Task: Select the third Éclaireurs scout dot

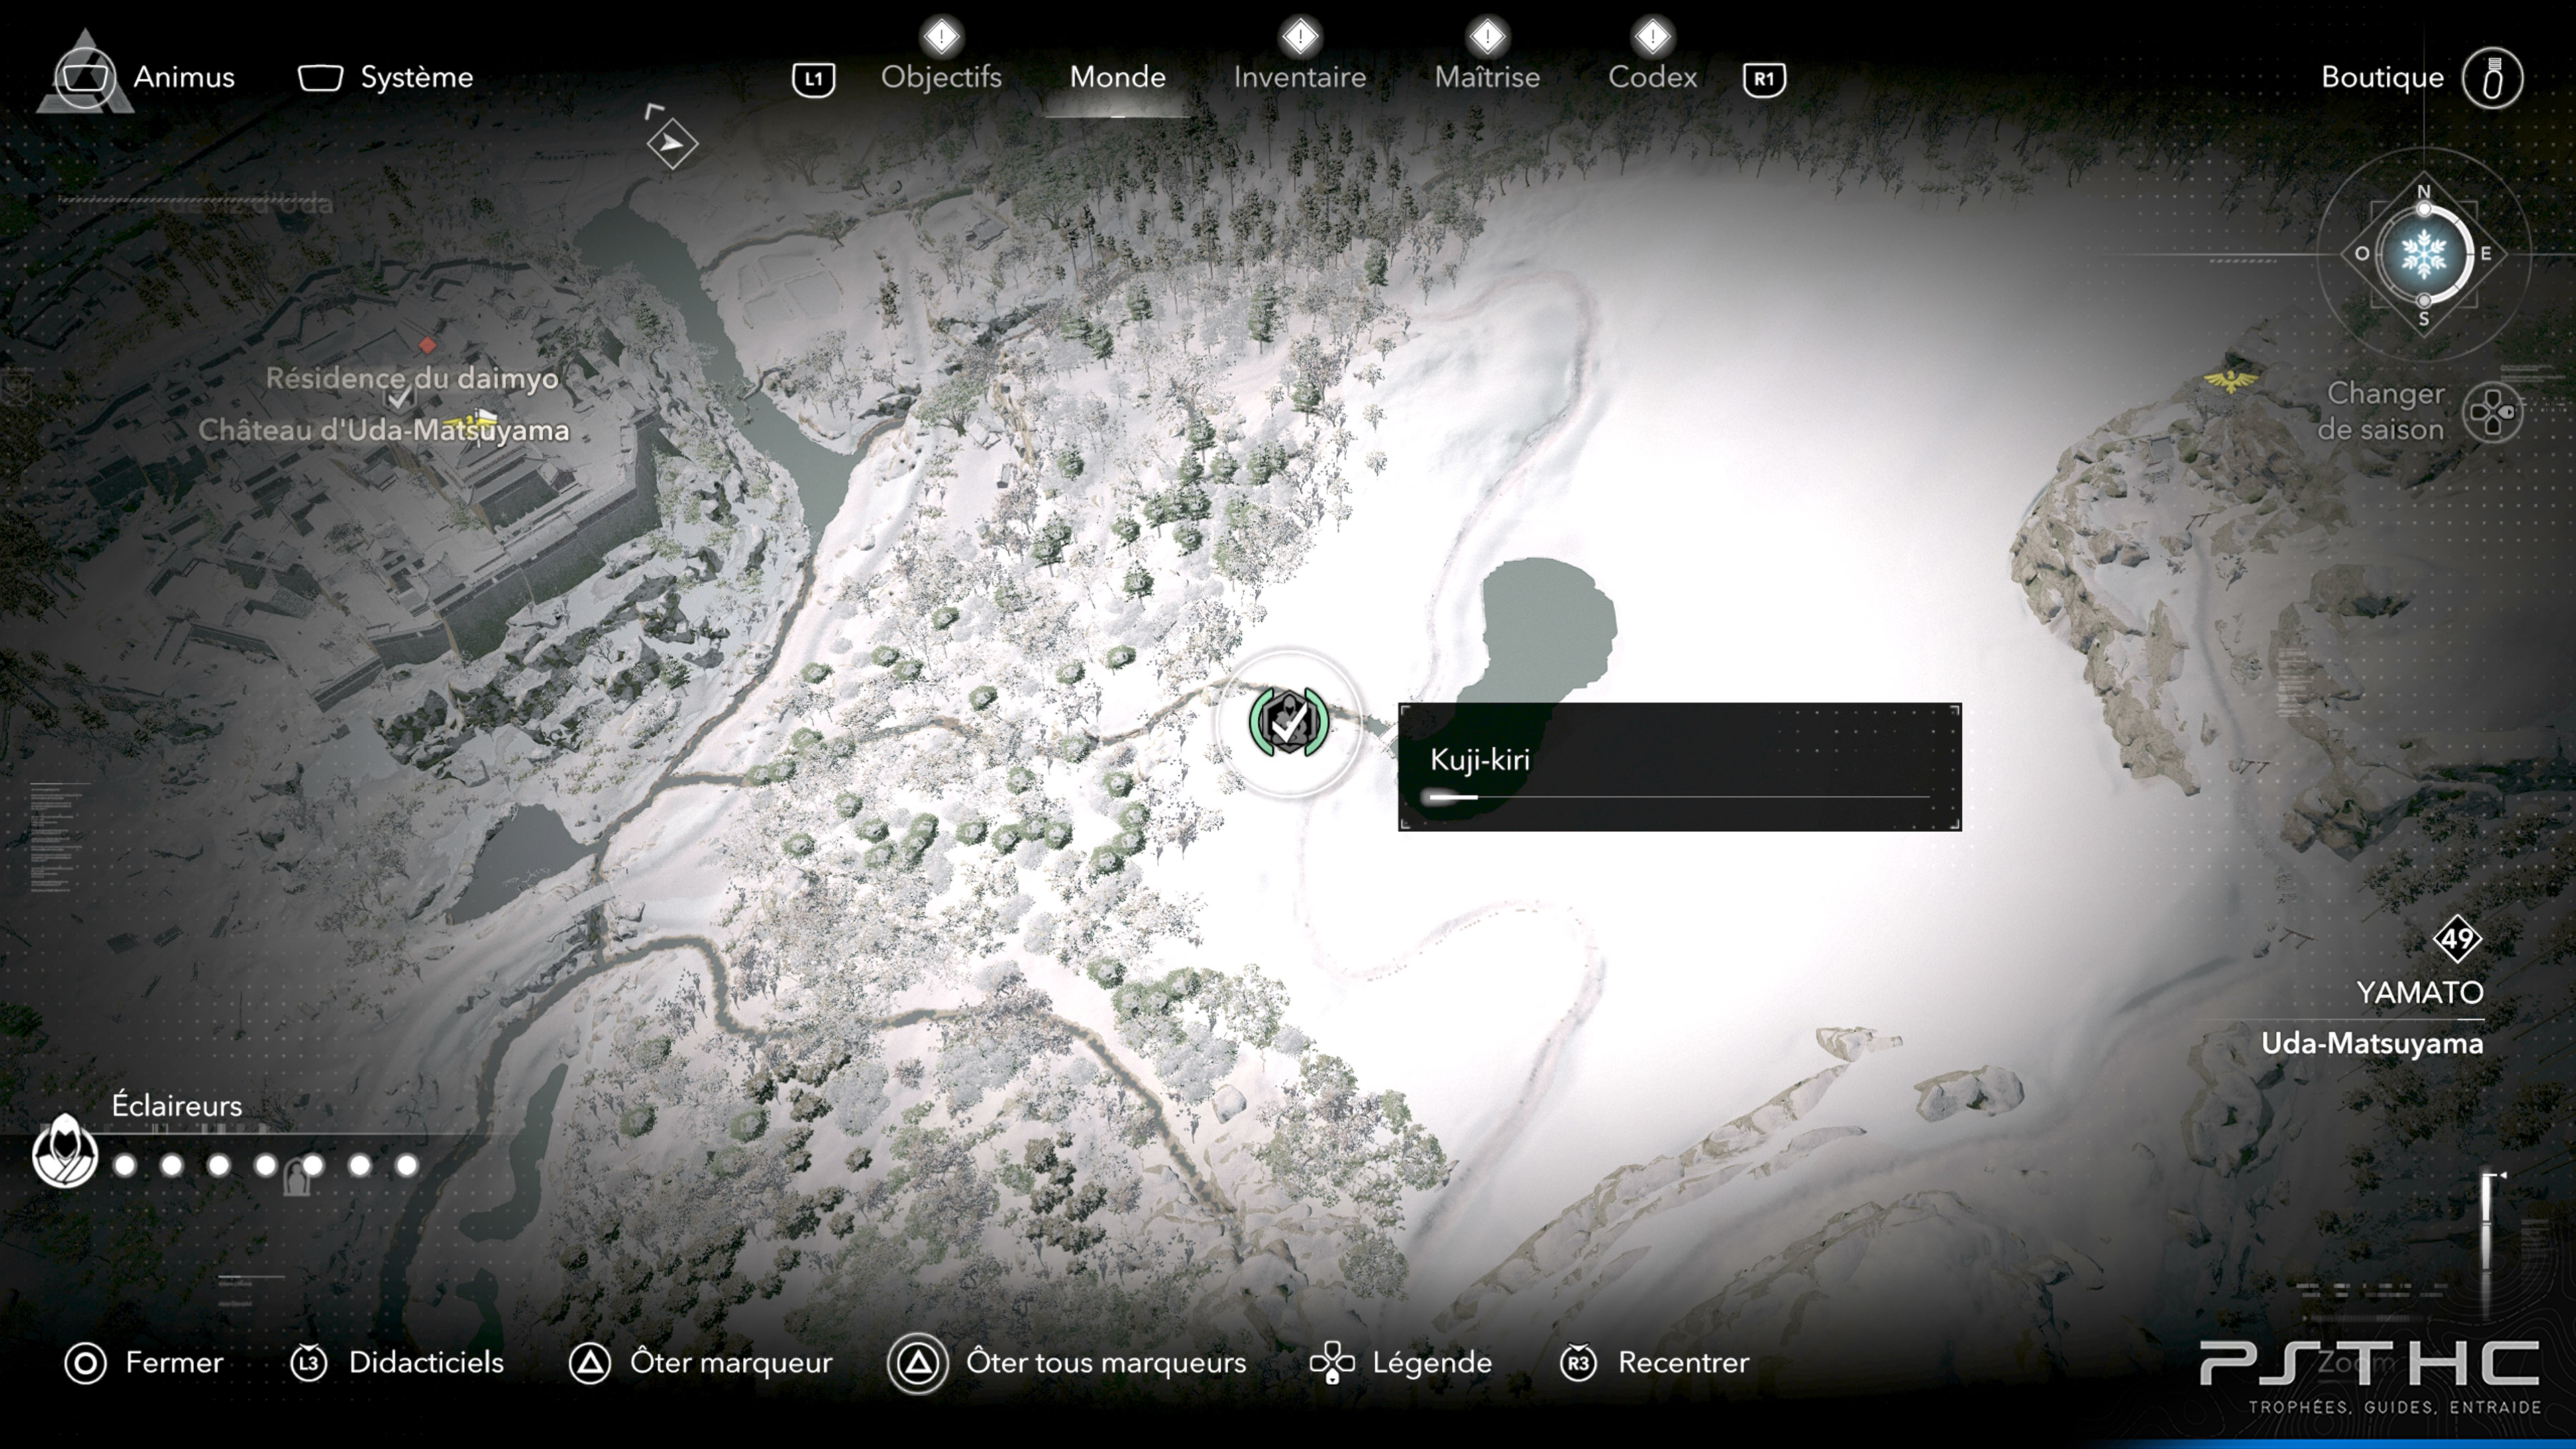Action: [x=219, y=1165]
